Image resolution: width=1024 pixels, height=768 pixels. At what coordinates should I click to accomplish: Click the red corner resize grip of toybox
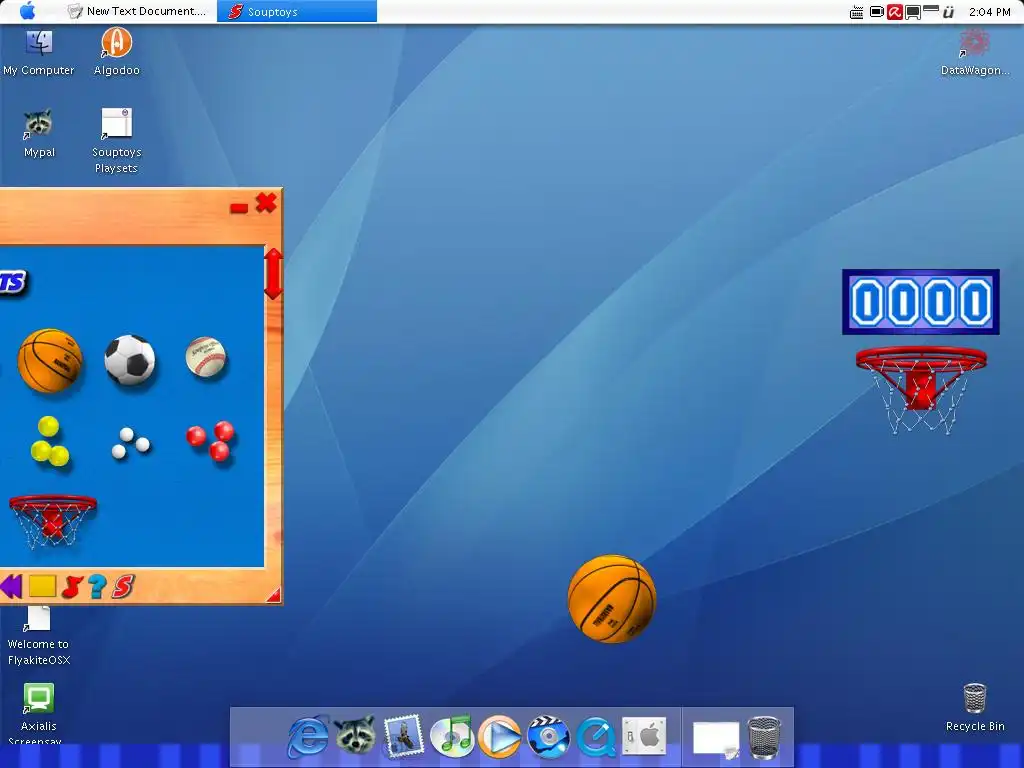click(x=274, y=594)
